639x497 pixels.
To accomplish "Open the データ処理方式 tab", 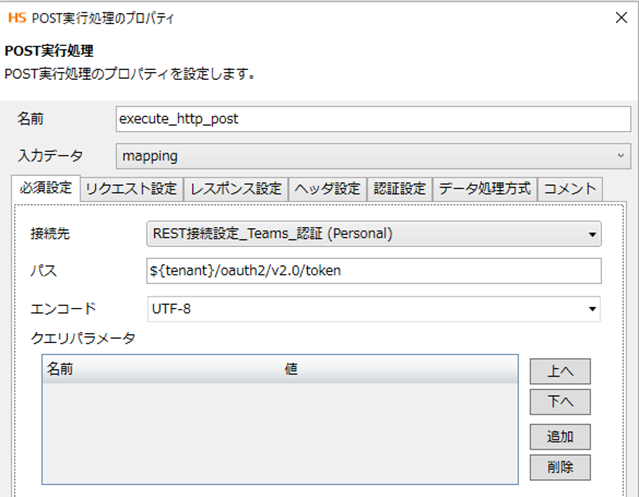I will tap(485, 188).
